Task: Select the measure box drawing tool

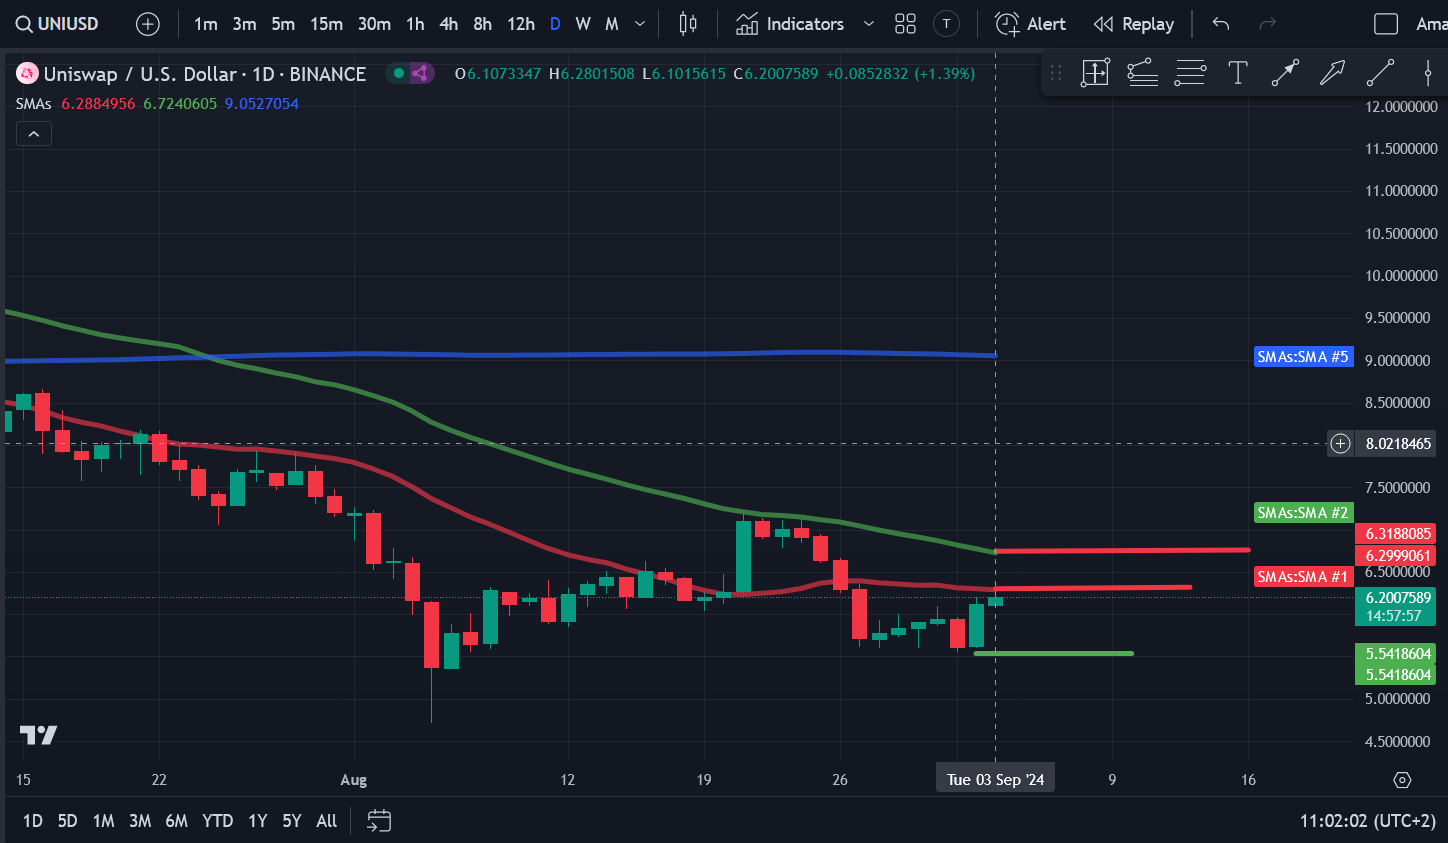Action: click(1095, 72)
